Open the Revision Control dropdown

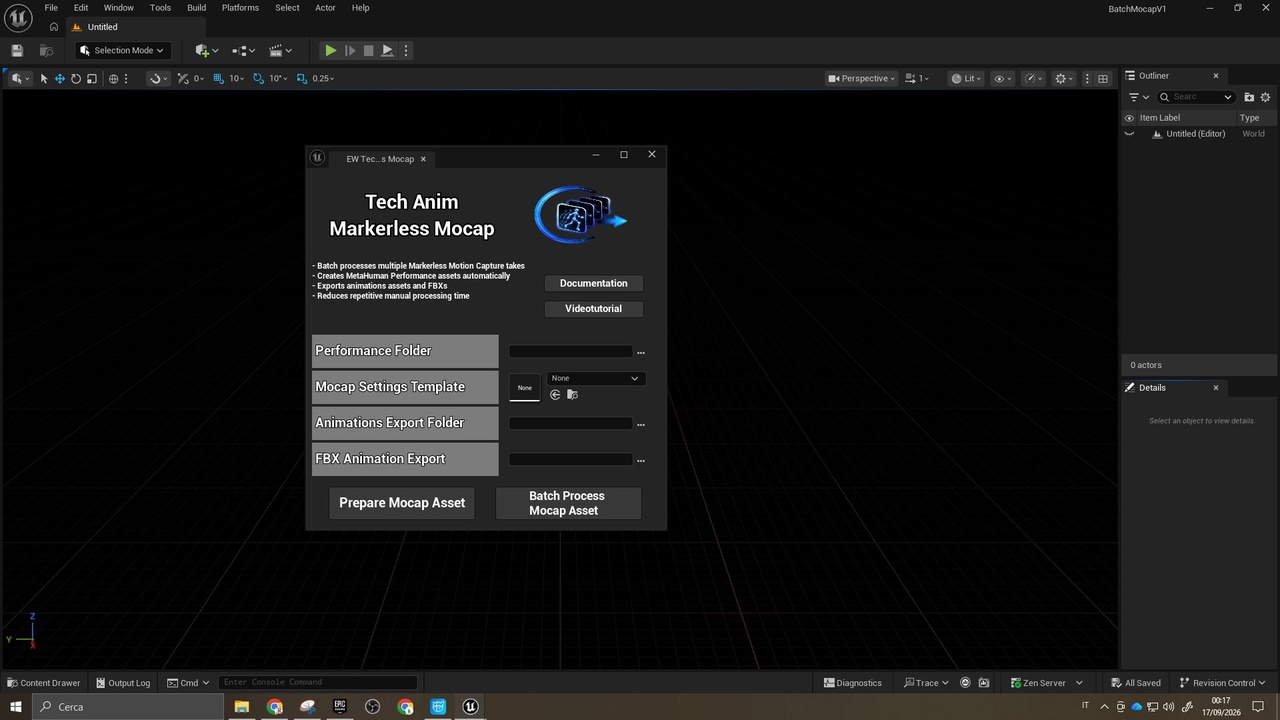(1223, 683)
